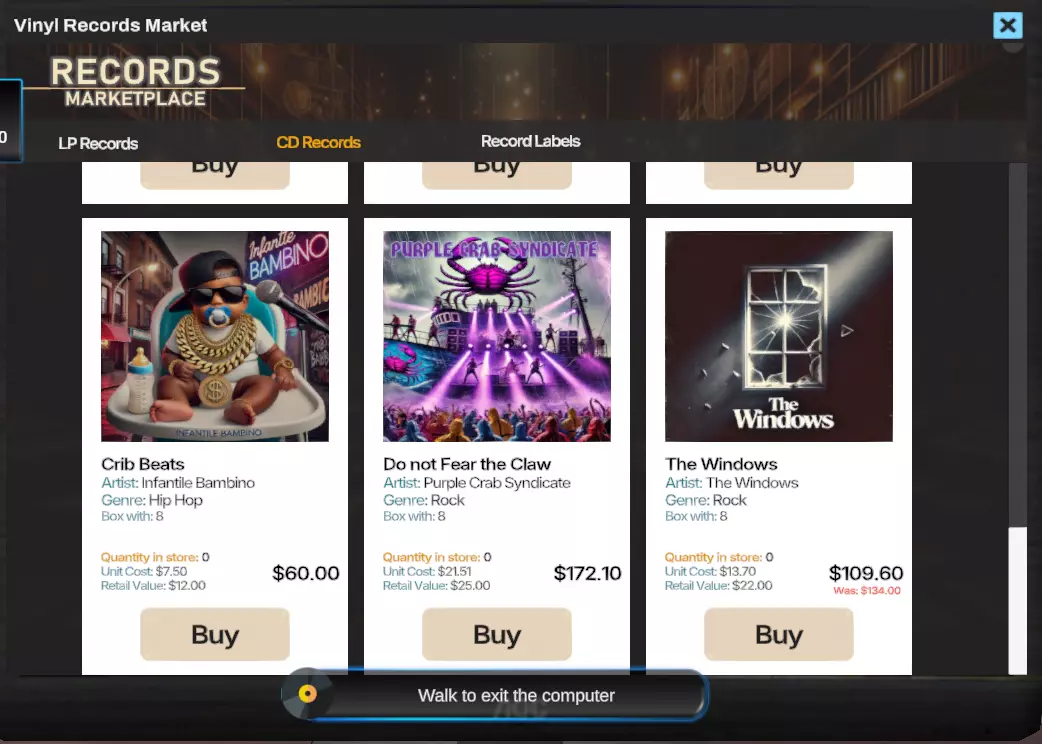The height and width of the screenshot is (744, 1042).
Task: Click the Records Marketplace logo
Action: [x=136, y=82]
